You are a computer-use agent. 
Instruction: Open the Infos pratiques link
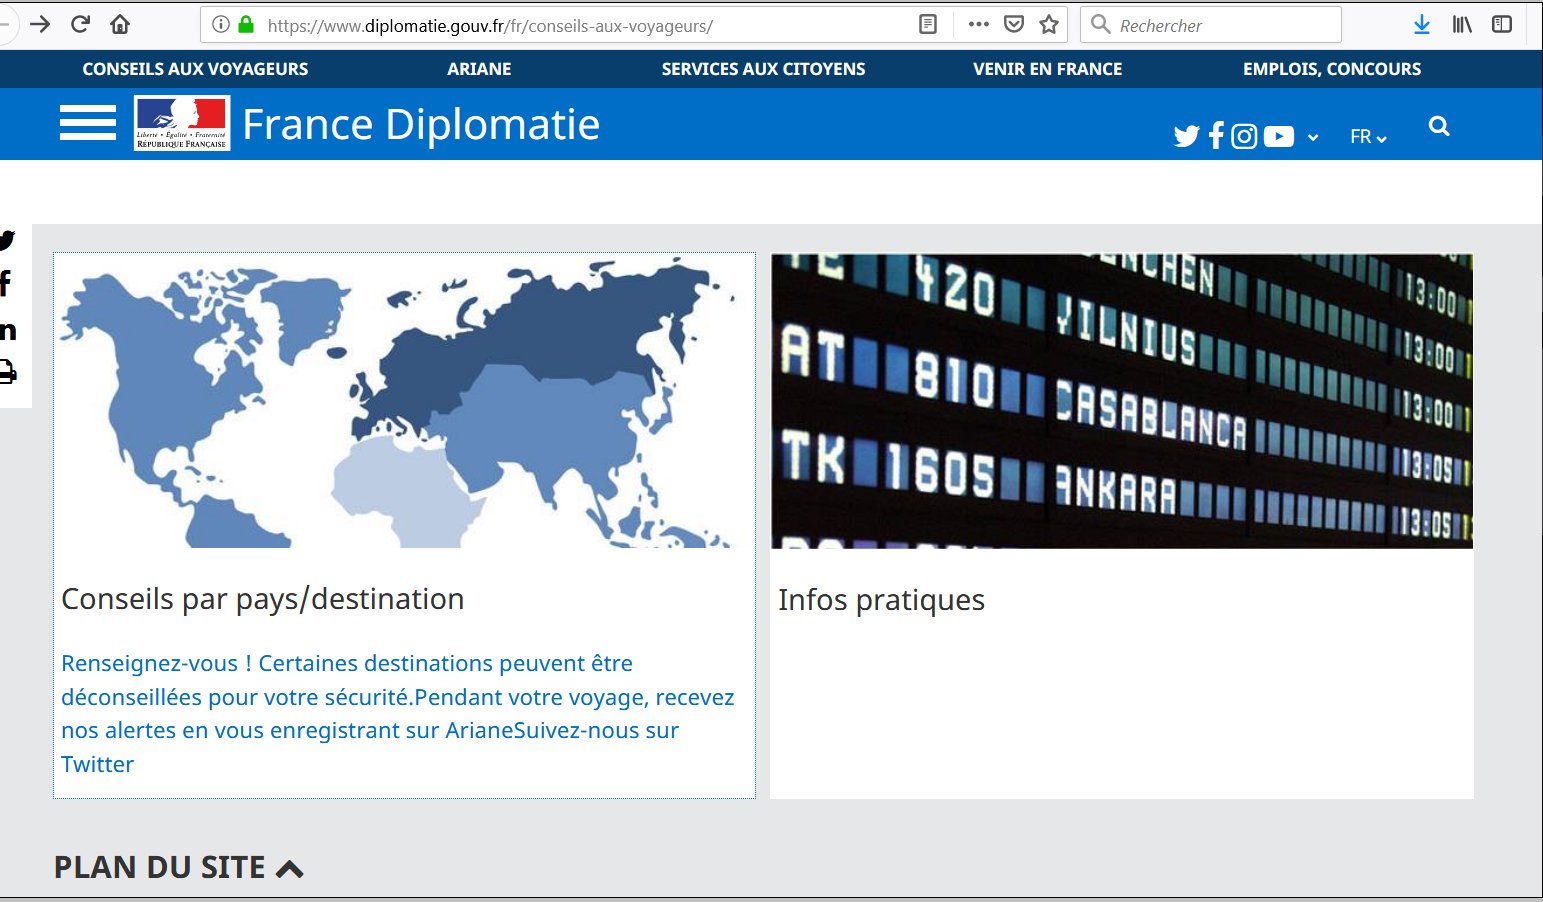pyautogui.click(x=881, y=600)
